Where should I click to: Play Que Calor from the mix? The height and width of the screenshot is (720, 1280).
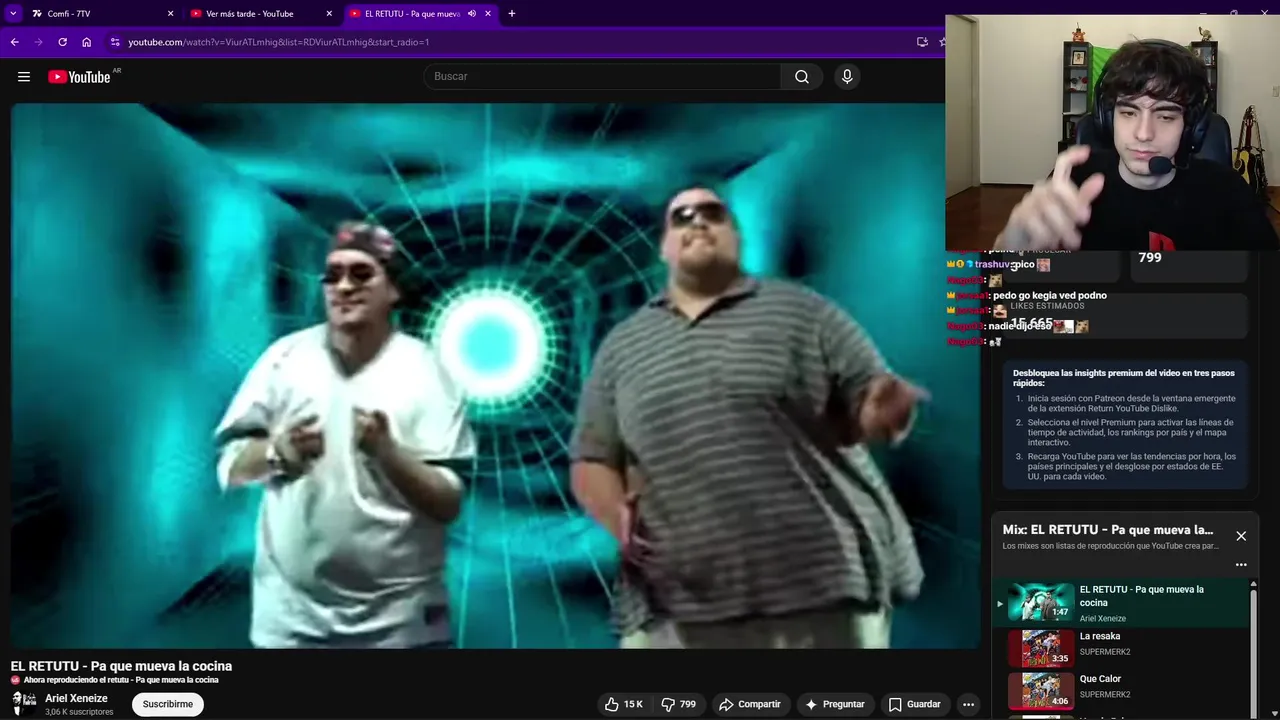1100,679
